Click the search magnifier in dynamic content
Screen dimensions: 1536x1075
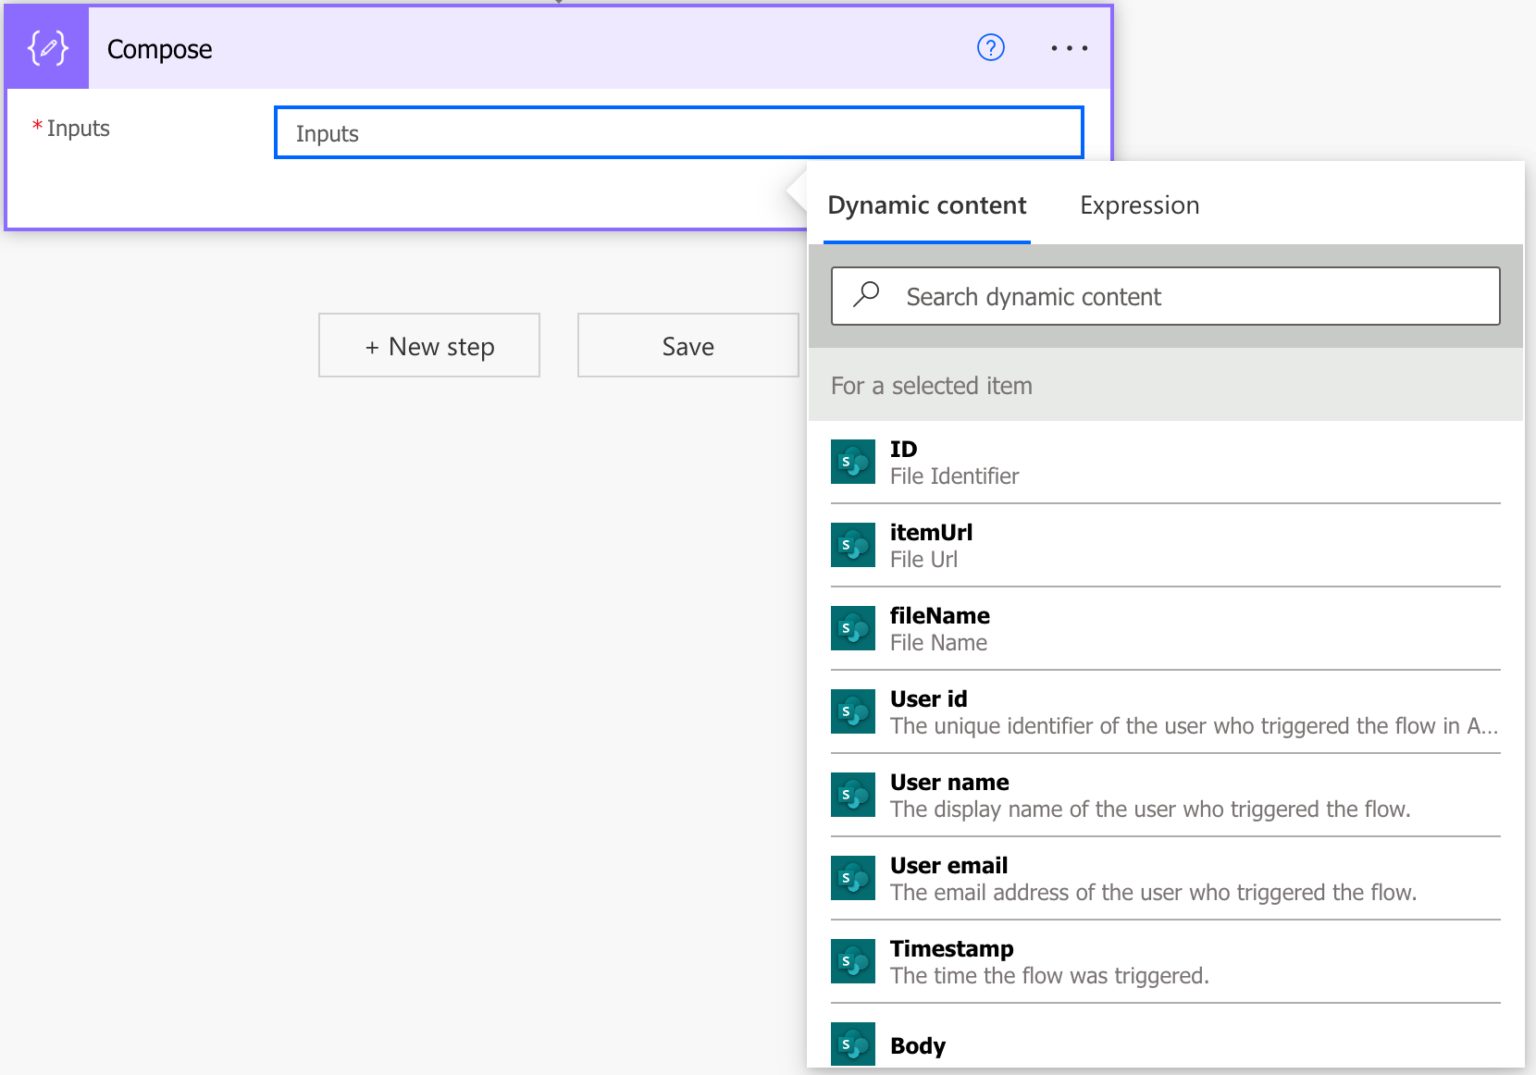[864, 295]
